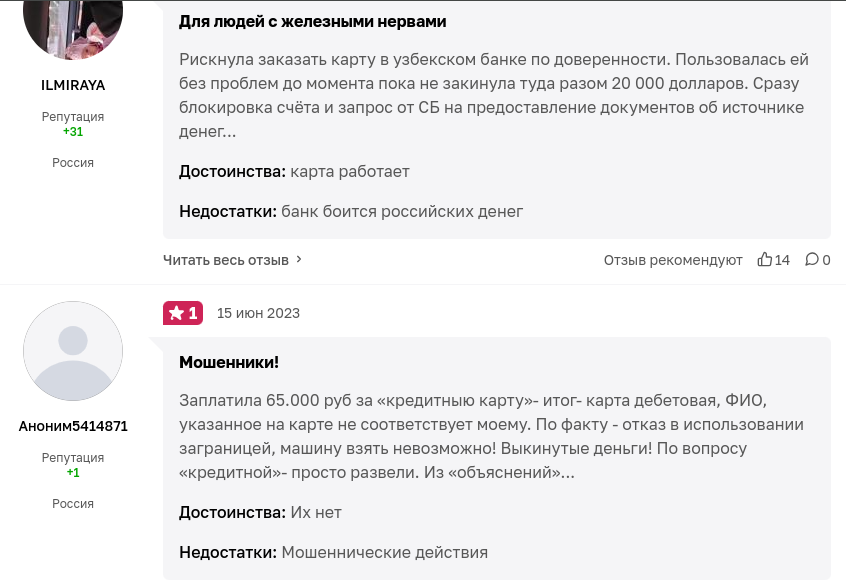Click the 15 июн 2023 review date
This screenshot has width=846, height=581.
(x=258, y=313)
